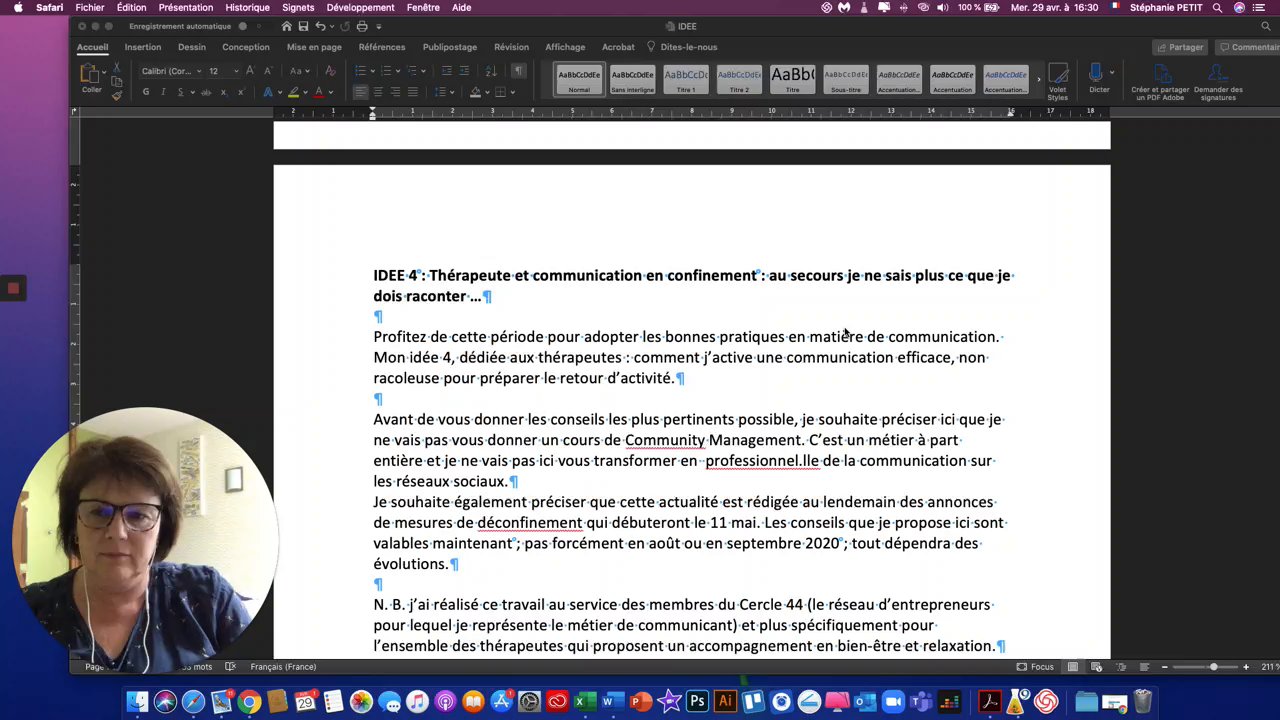The width and height of the screenshot is (1280, 720).
Task: Click the Partager button
Action: (1181, 47)
